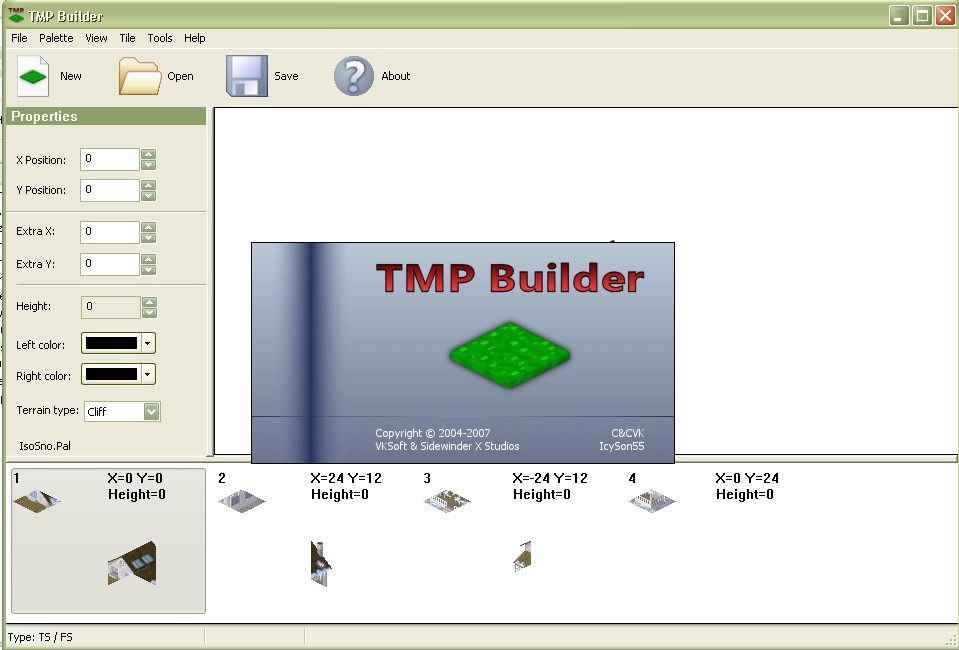The image size is (959, 650).
Task: Save using the floppy disk icon
Action: coord(246,76)
